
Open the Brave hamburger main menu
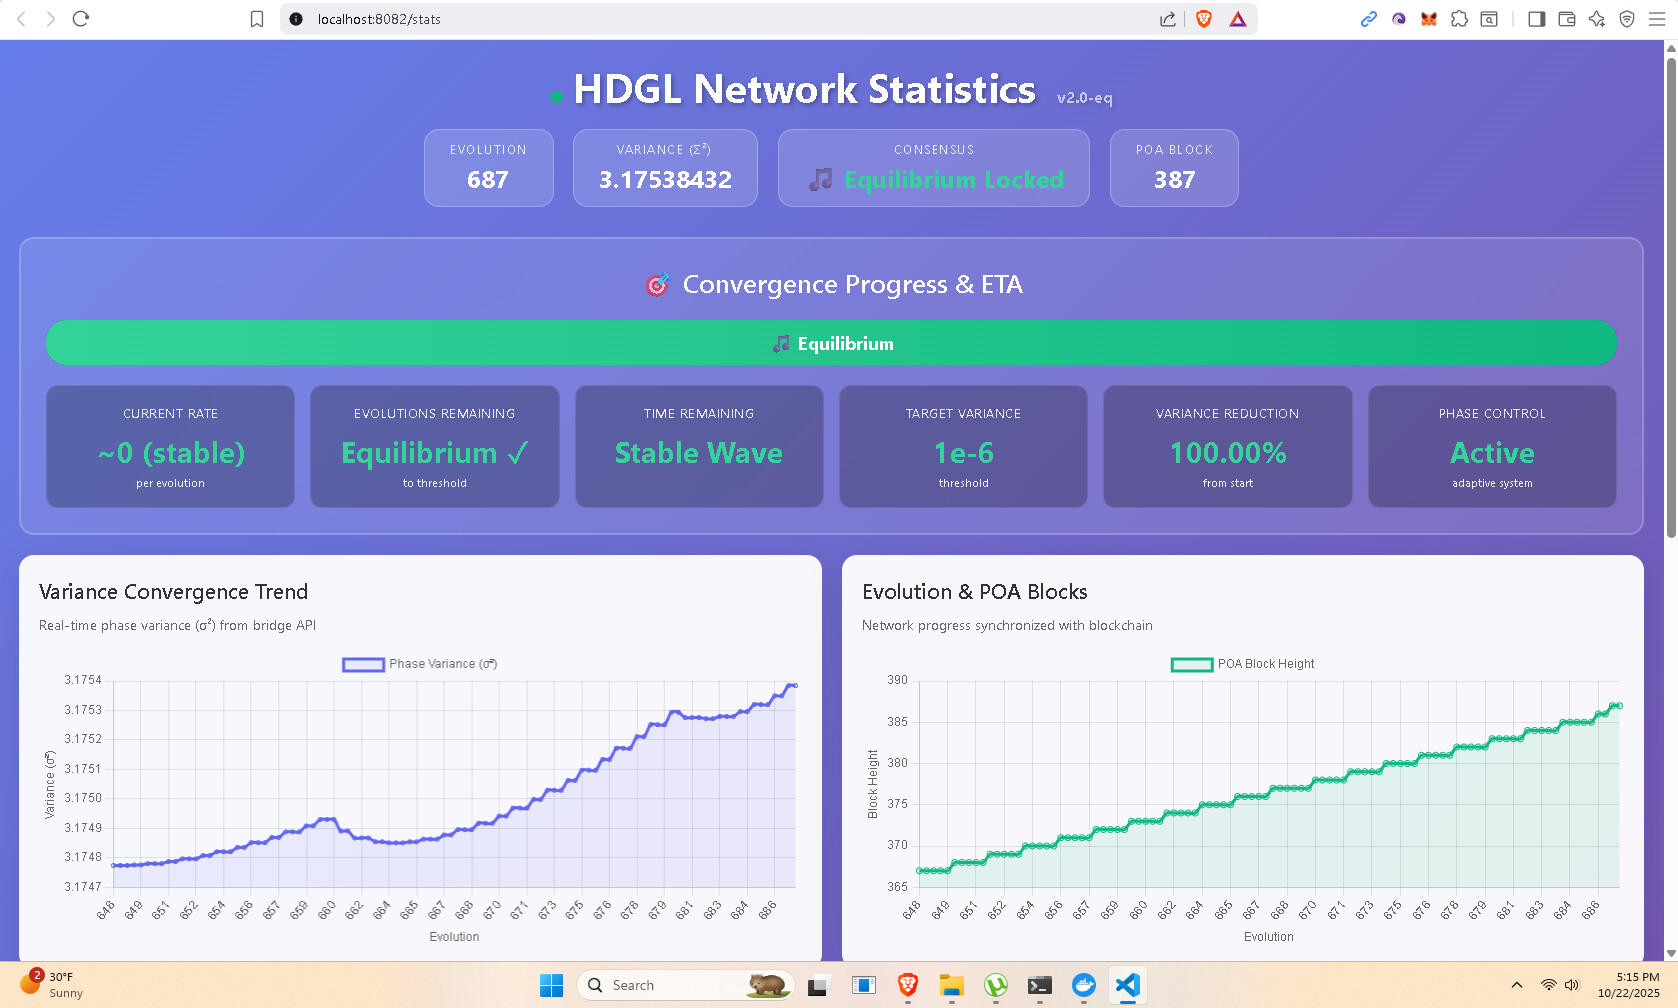(x=1657, y=19)
